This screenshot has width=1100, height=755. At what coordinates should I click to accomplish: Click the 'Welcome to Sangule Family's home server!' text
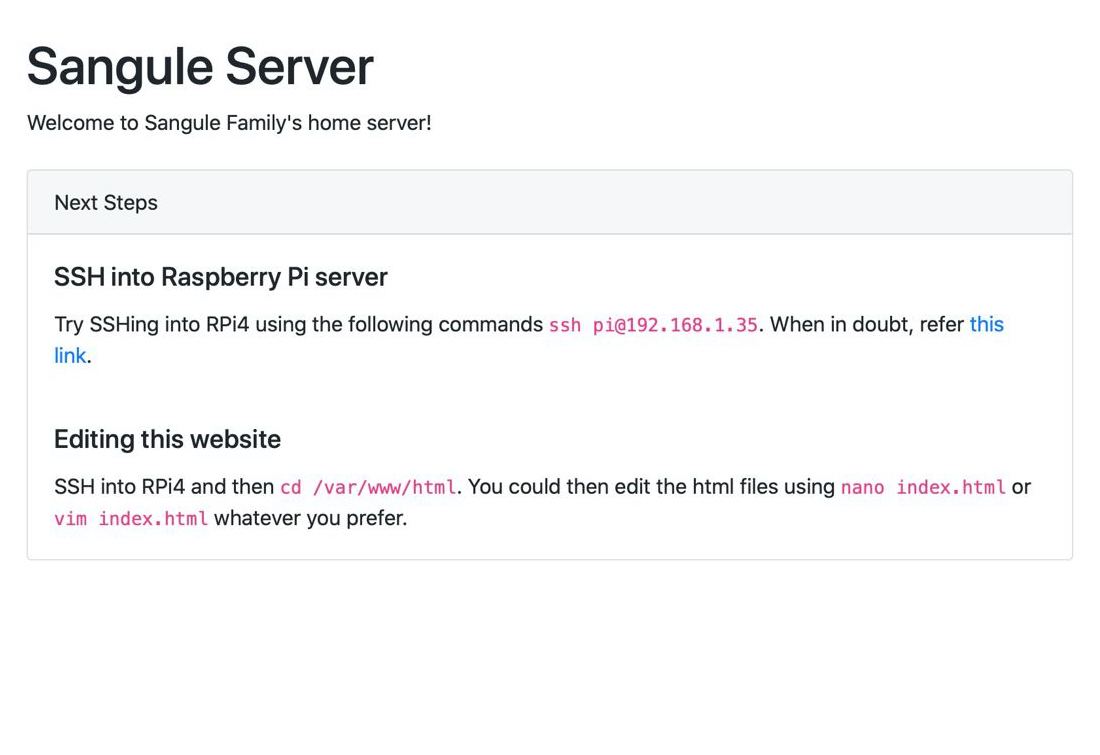(229, 123)
